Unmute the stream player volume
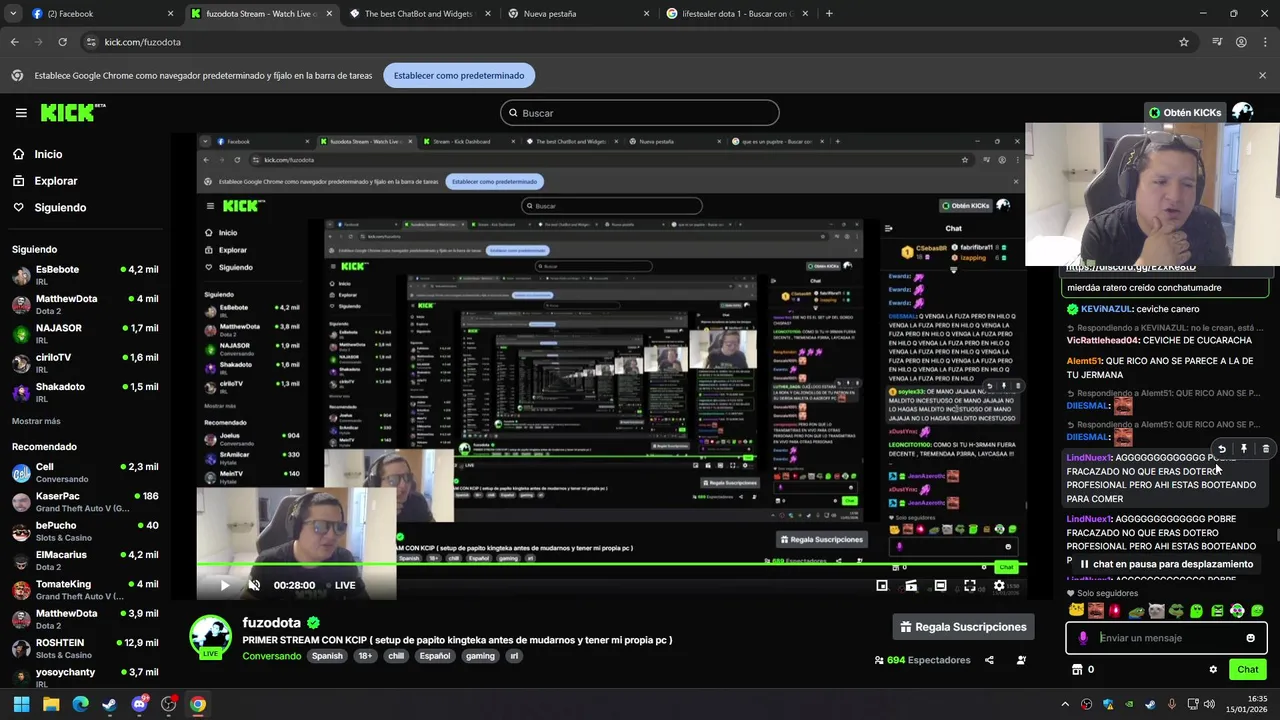Screen dimensions: 1280x720 point(254,585)
